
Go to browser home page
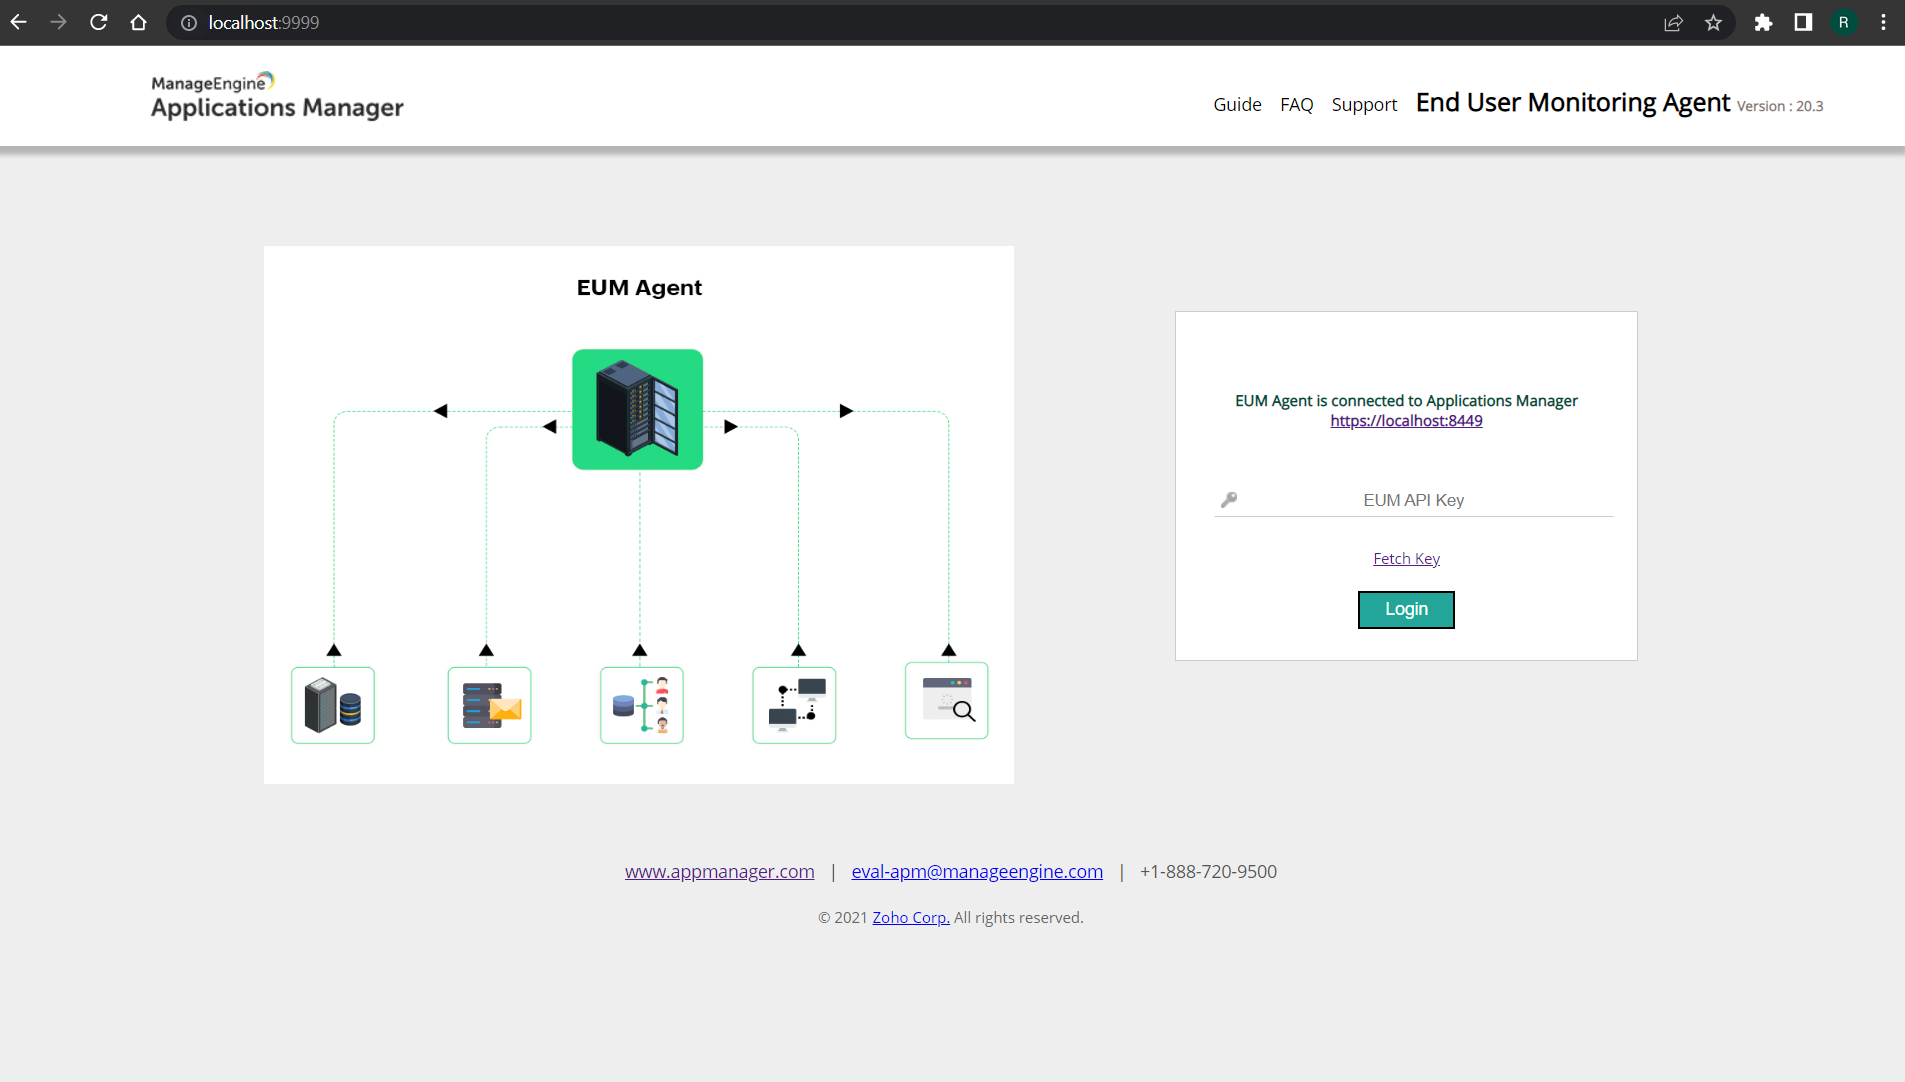click(138, 22)
